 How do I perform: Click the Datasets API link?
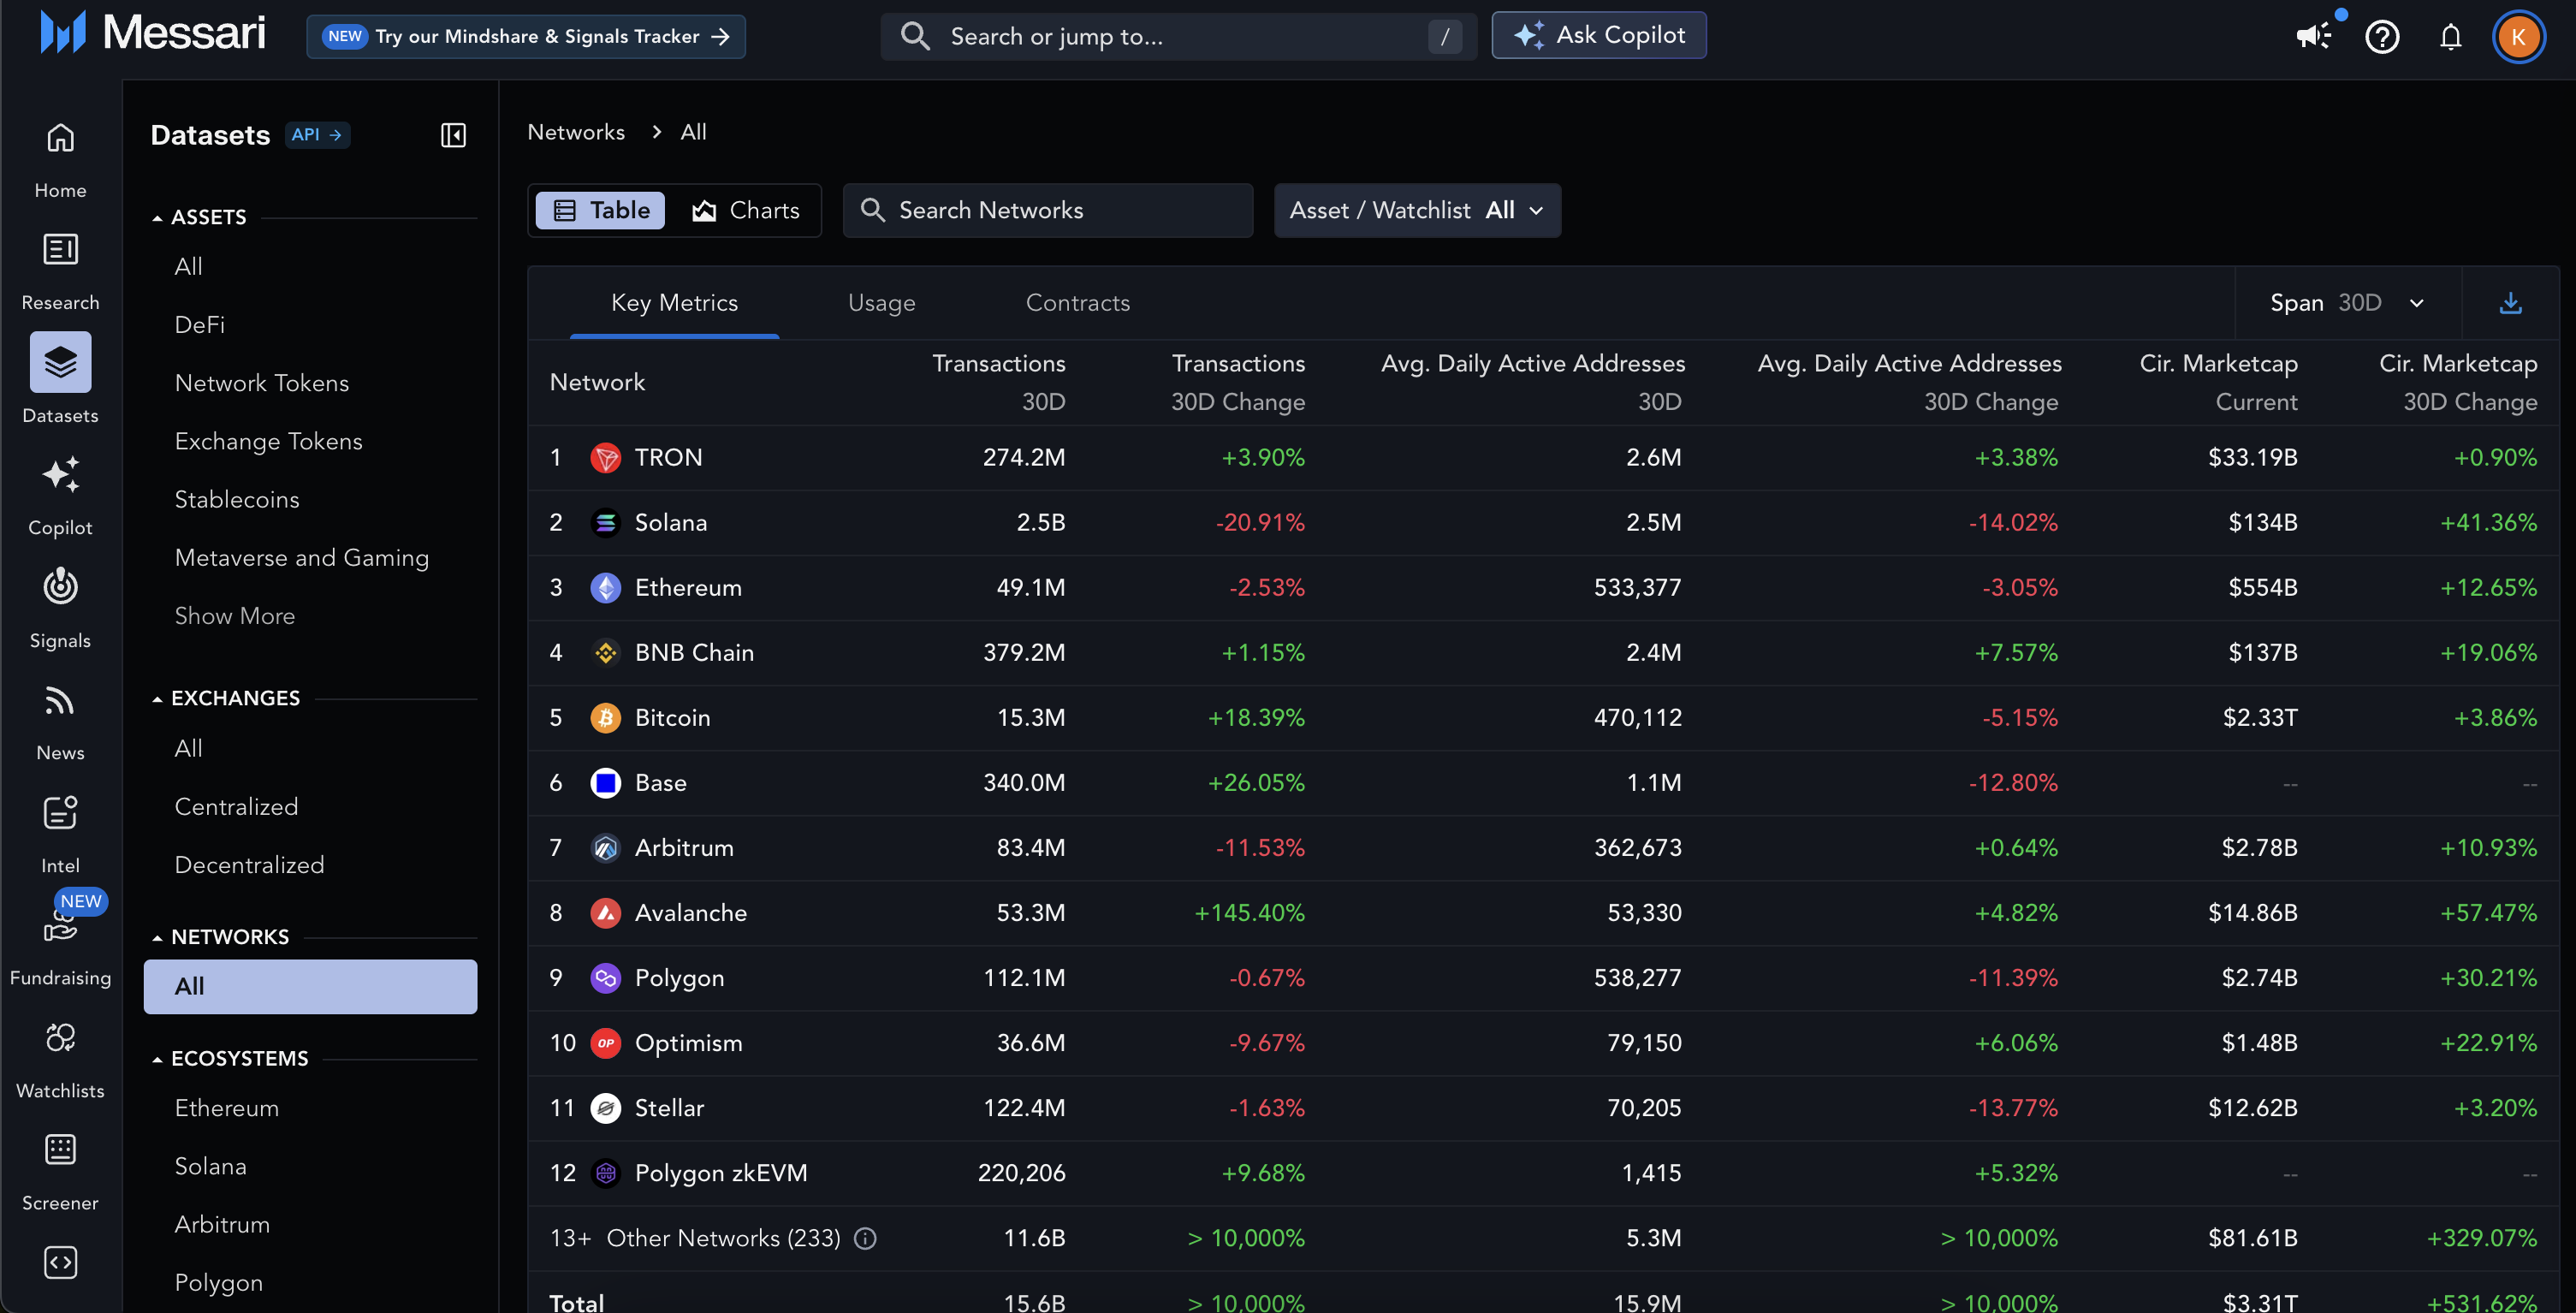[x=317, y=135]
